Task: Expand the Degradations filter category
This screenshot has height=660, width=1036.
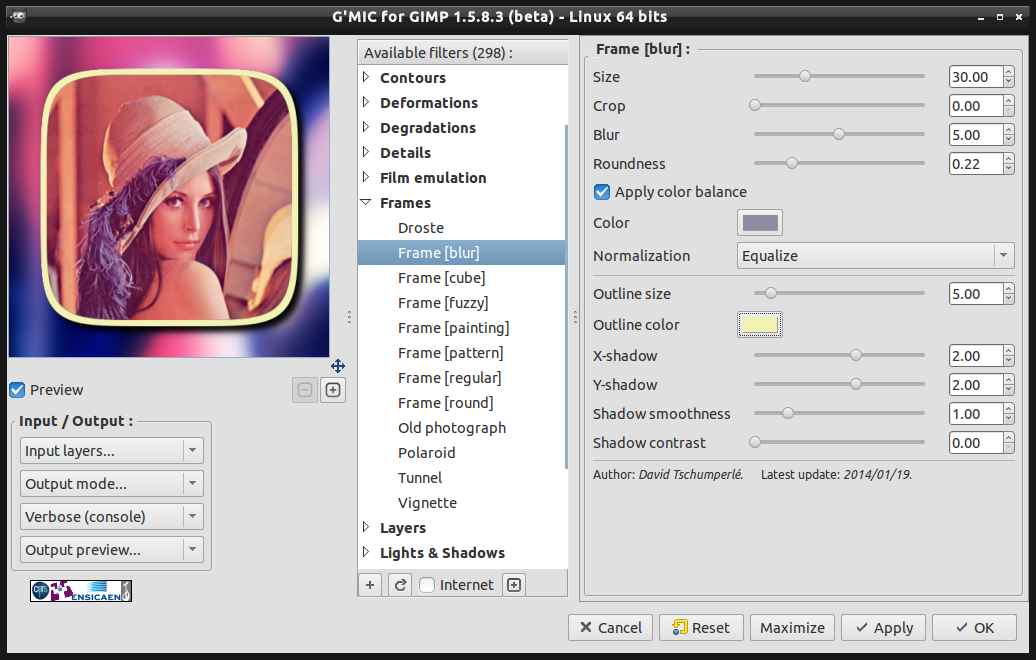Action: [x=366, y=128]
